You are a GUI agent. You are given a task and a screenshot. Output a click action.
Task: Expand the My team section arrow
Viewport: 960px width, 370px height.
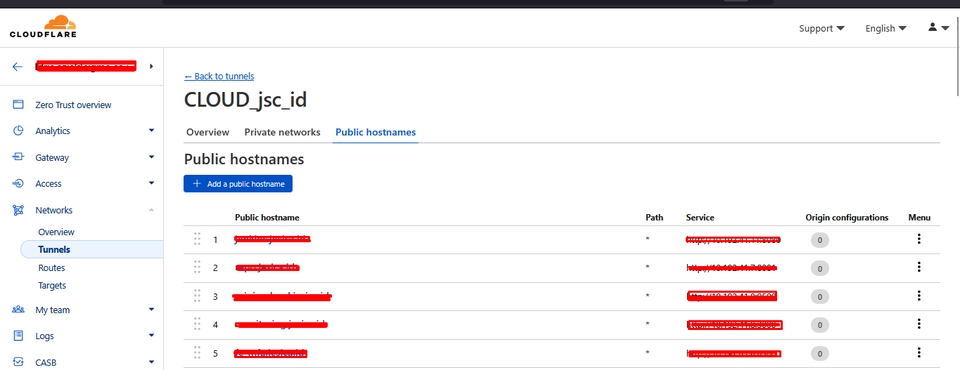tap(151, 310)
